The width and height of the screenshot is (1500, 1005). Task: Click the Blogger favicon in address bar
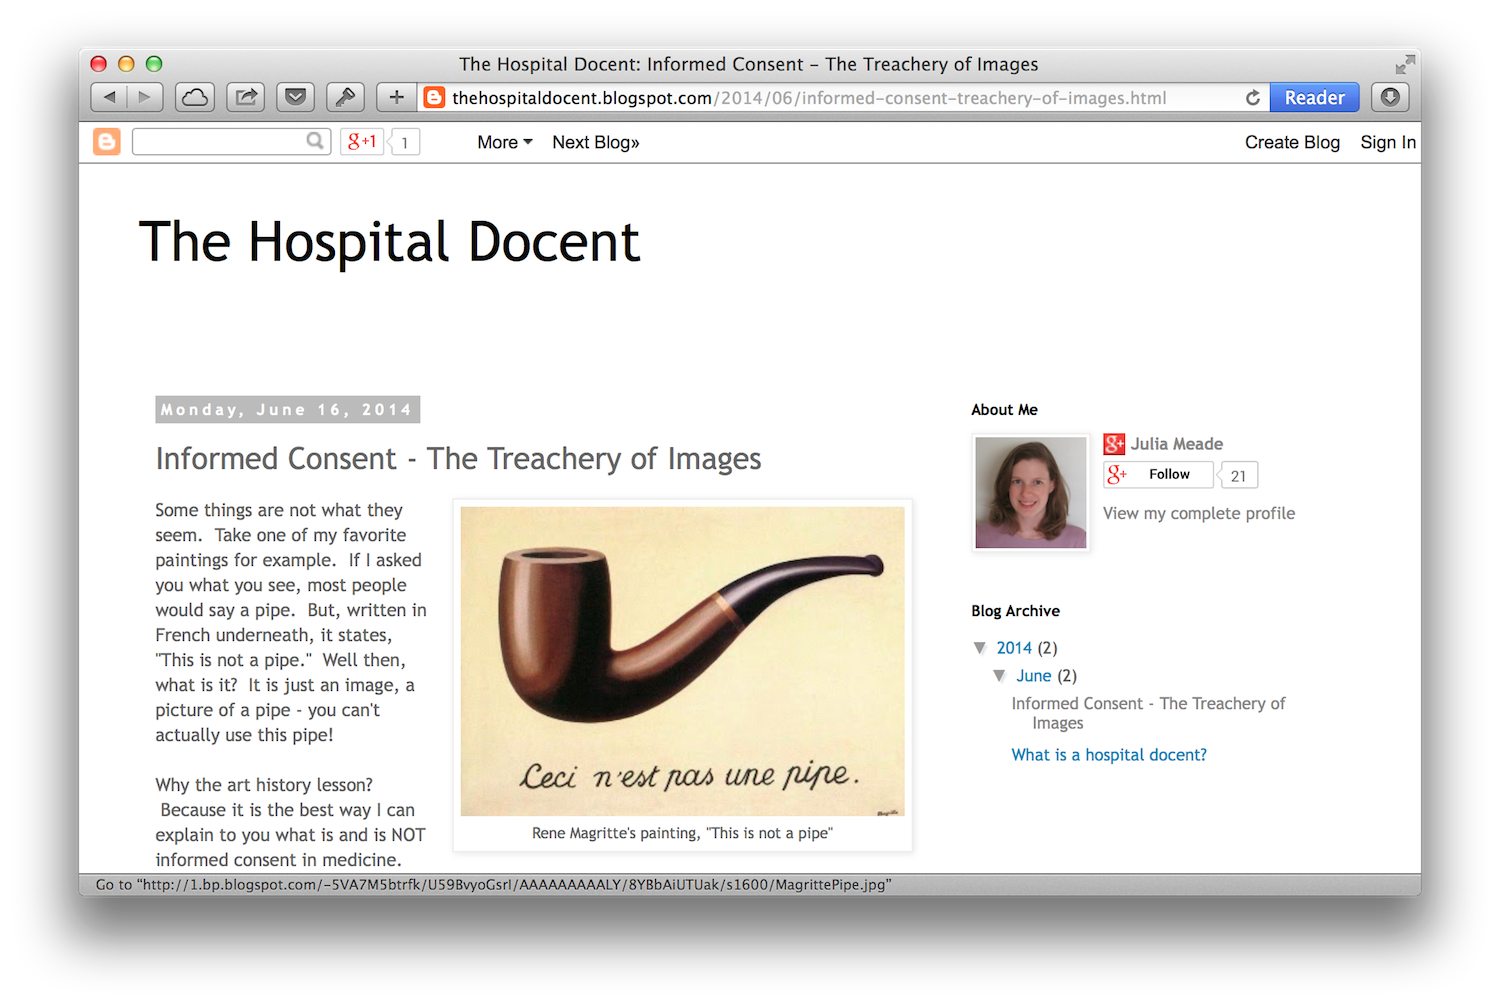click(434, 97)
